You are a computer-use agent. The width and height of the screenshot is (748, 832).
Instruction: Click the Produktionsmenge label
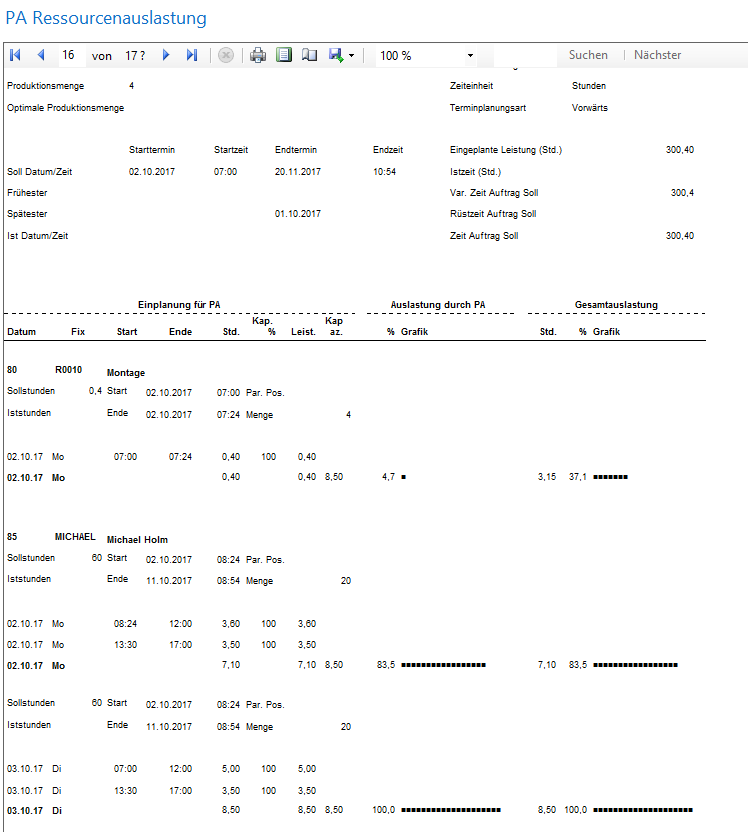click(46, 86)
